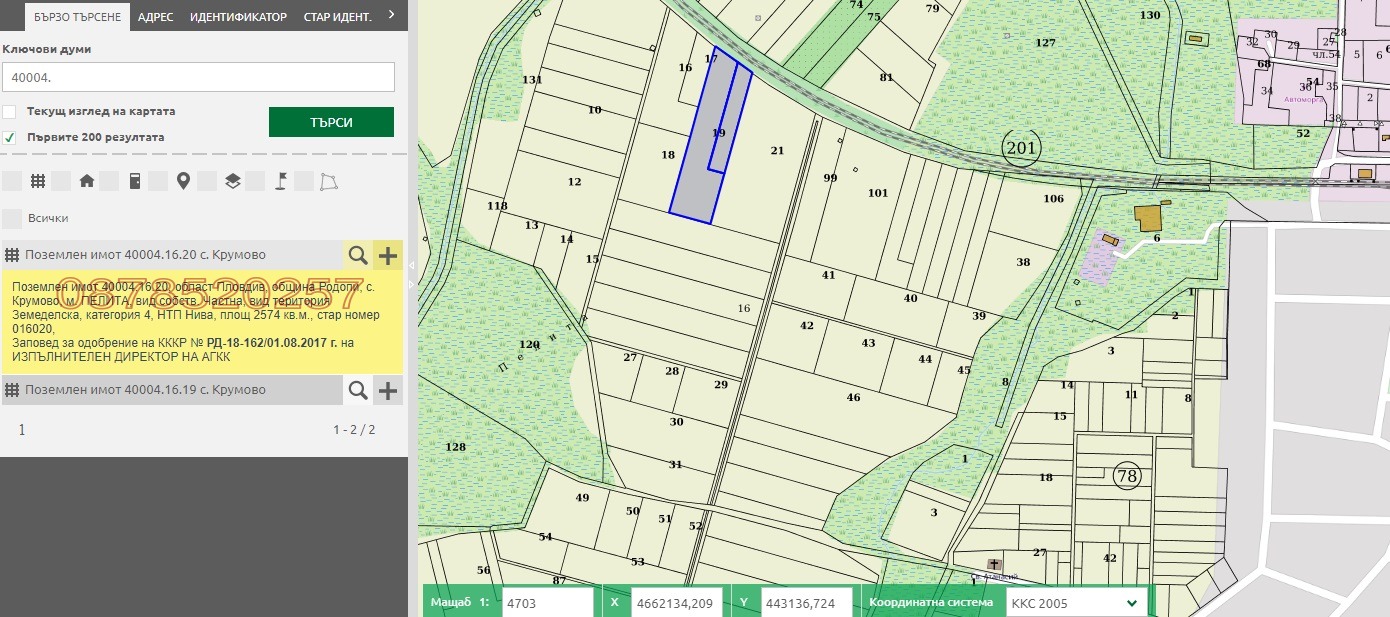
Task: Zoom to parcel 40004.16.20 with magnifier icon
Action: (358, 256)
